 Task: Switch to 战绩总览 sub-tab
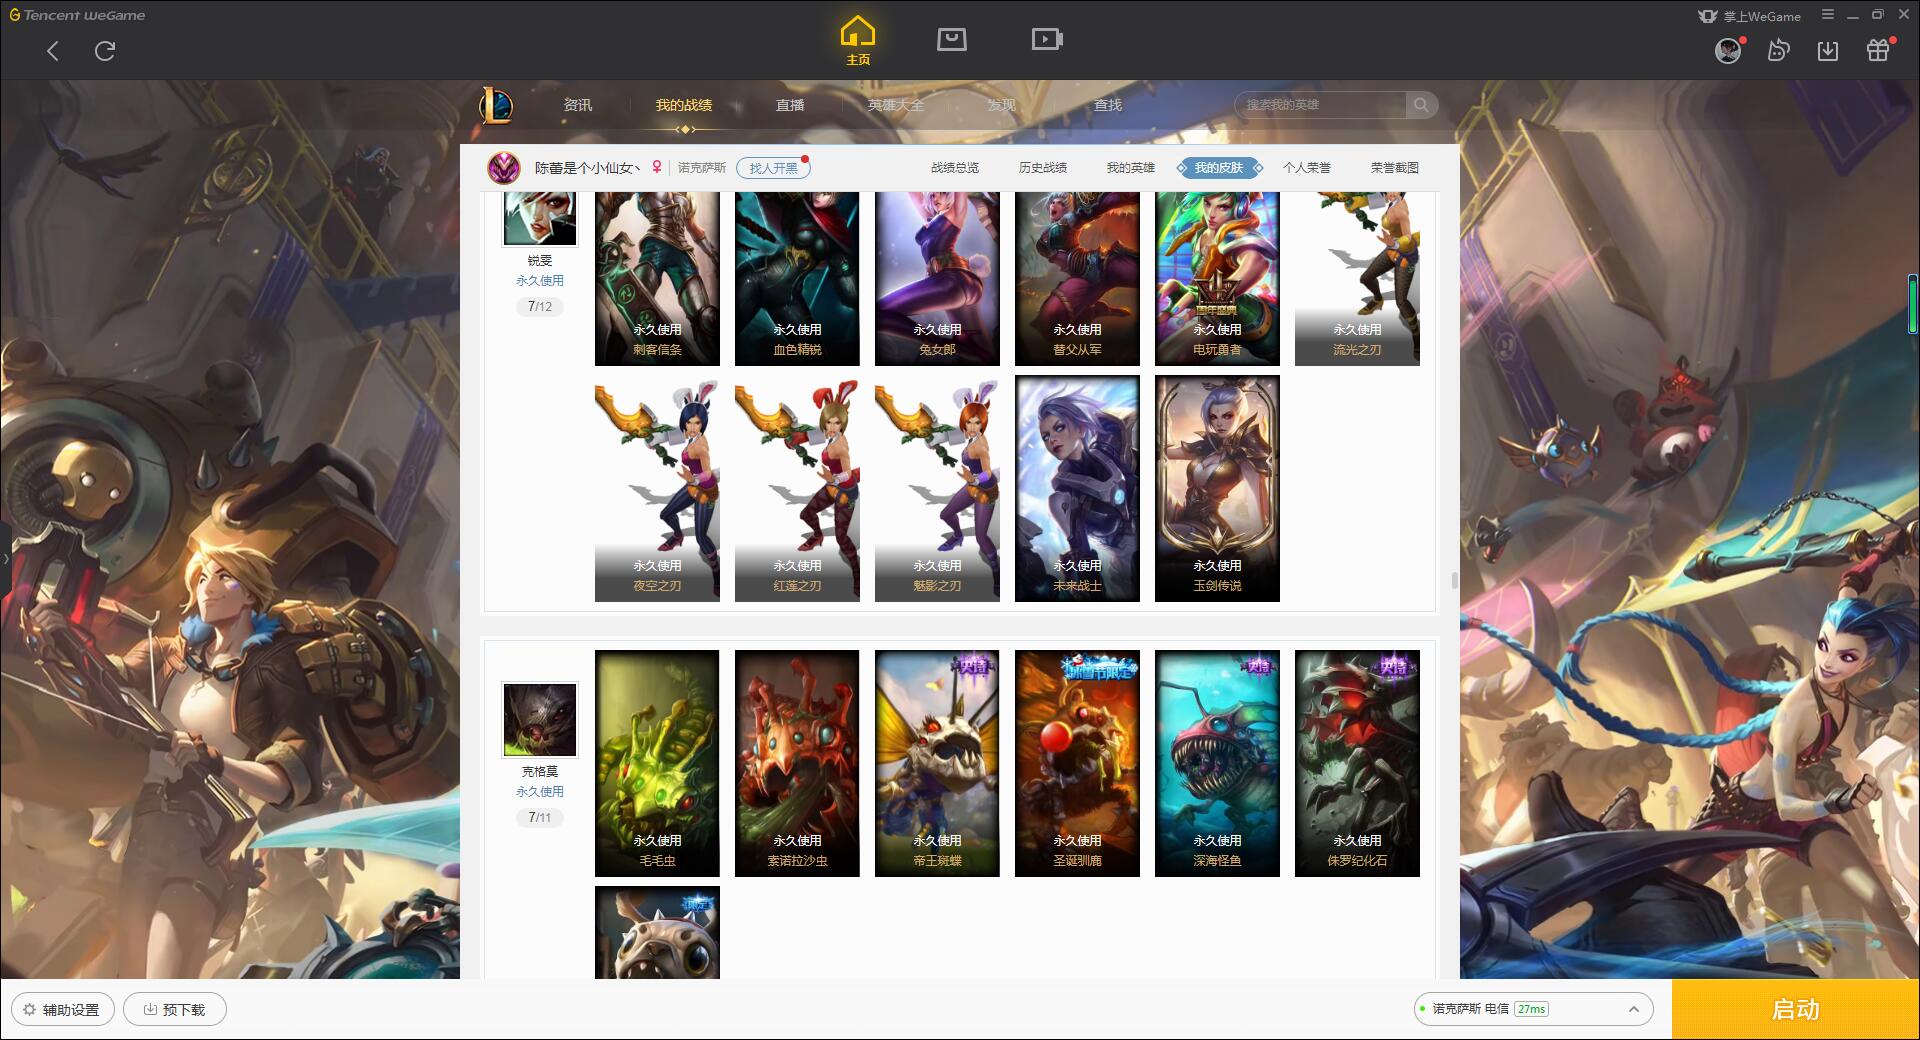(x=955, y=168)
